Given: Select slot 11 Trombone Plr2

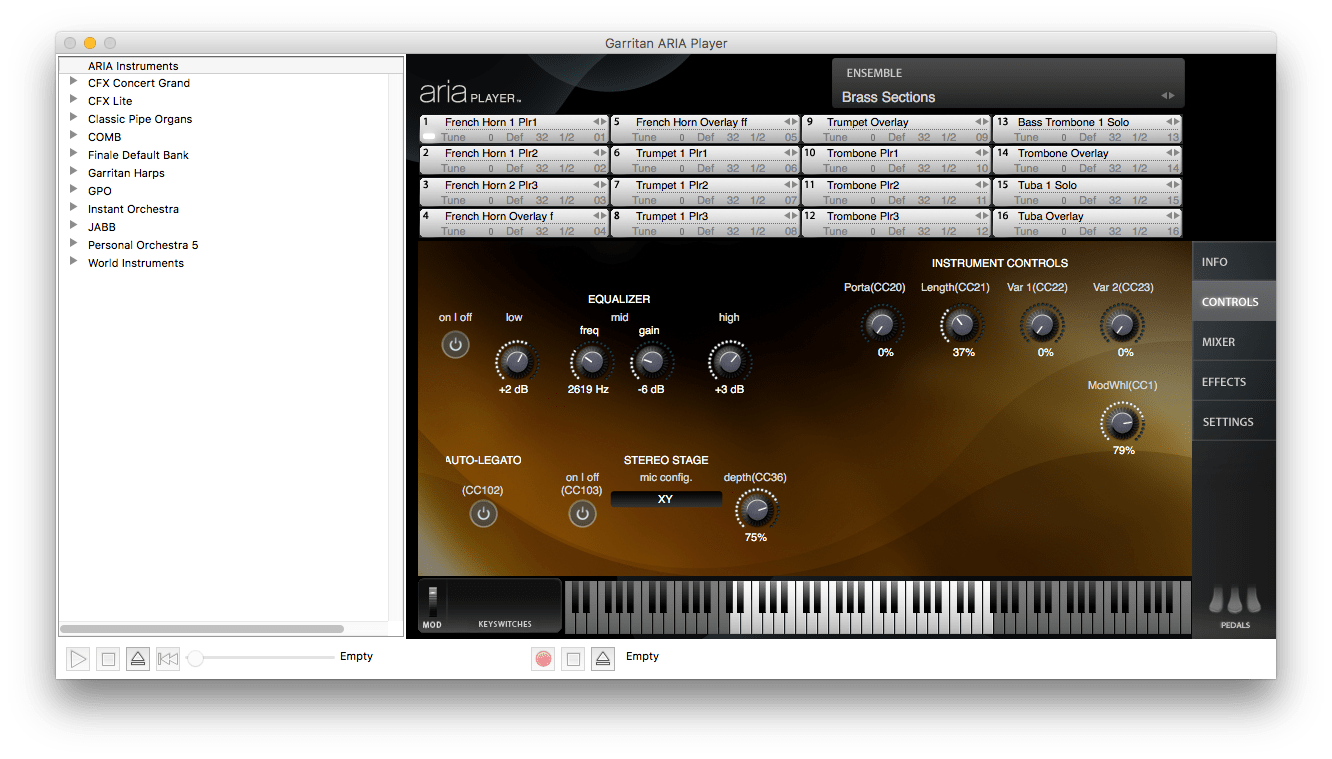Looking at the screenshot, I should pos(896,192).
